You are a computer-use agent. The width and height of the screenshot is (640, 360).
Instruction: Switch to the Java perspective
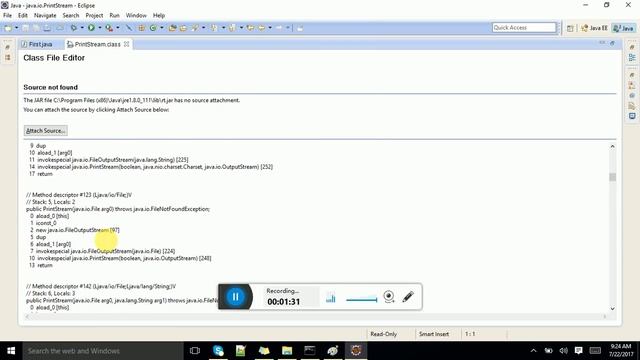pos(624,28)
